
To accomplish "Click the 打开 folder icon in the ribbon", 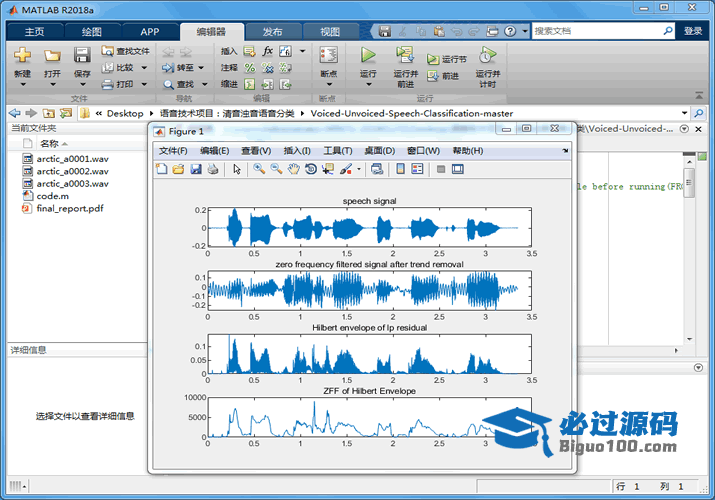I will (x=52, y=56).
